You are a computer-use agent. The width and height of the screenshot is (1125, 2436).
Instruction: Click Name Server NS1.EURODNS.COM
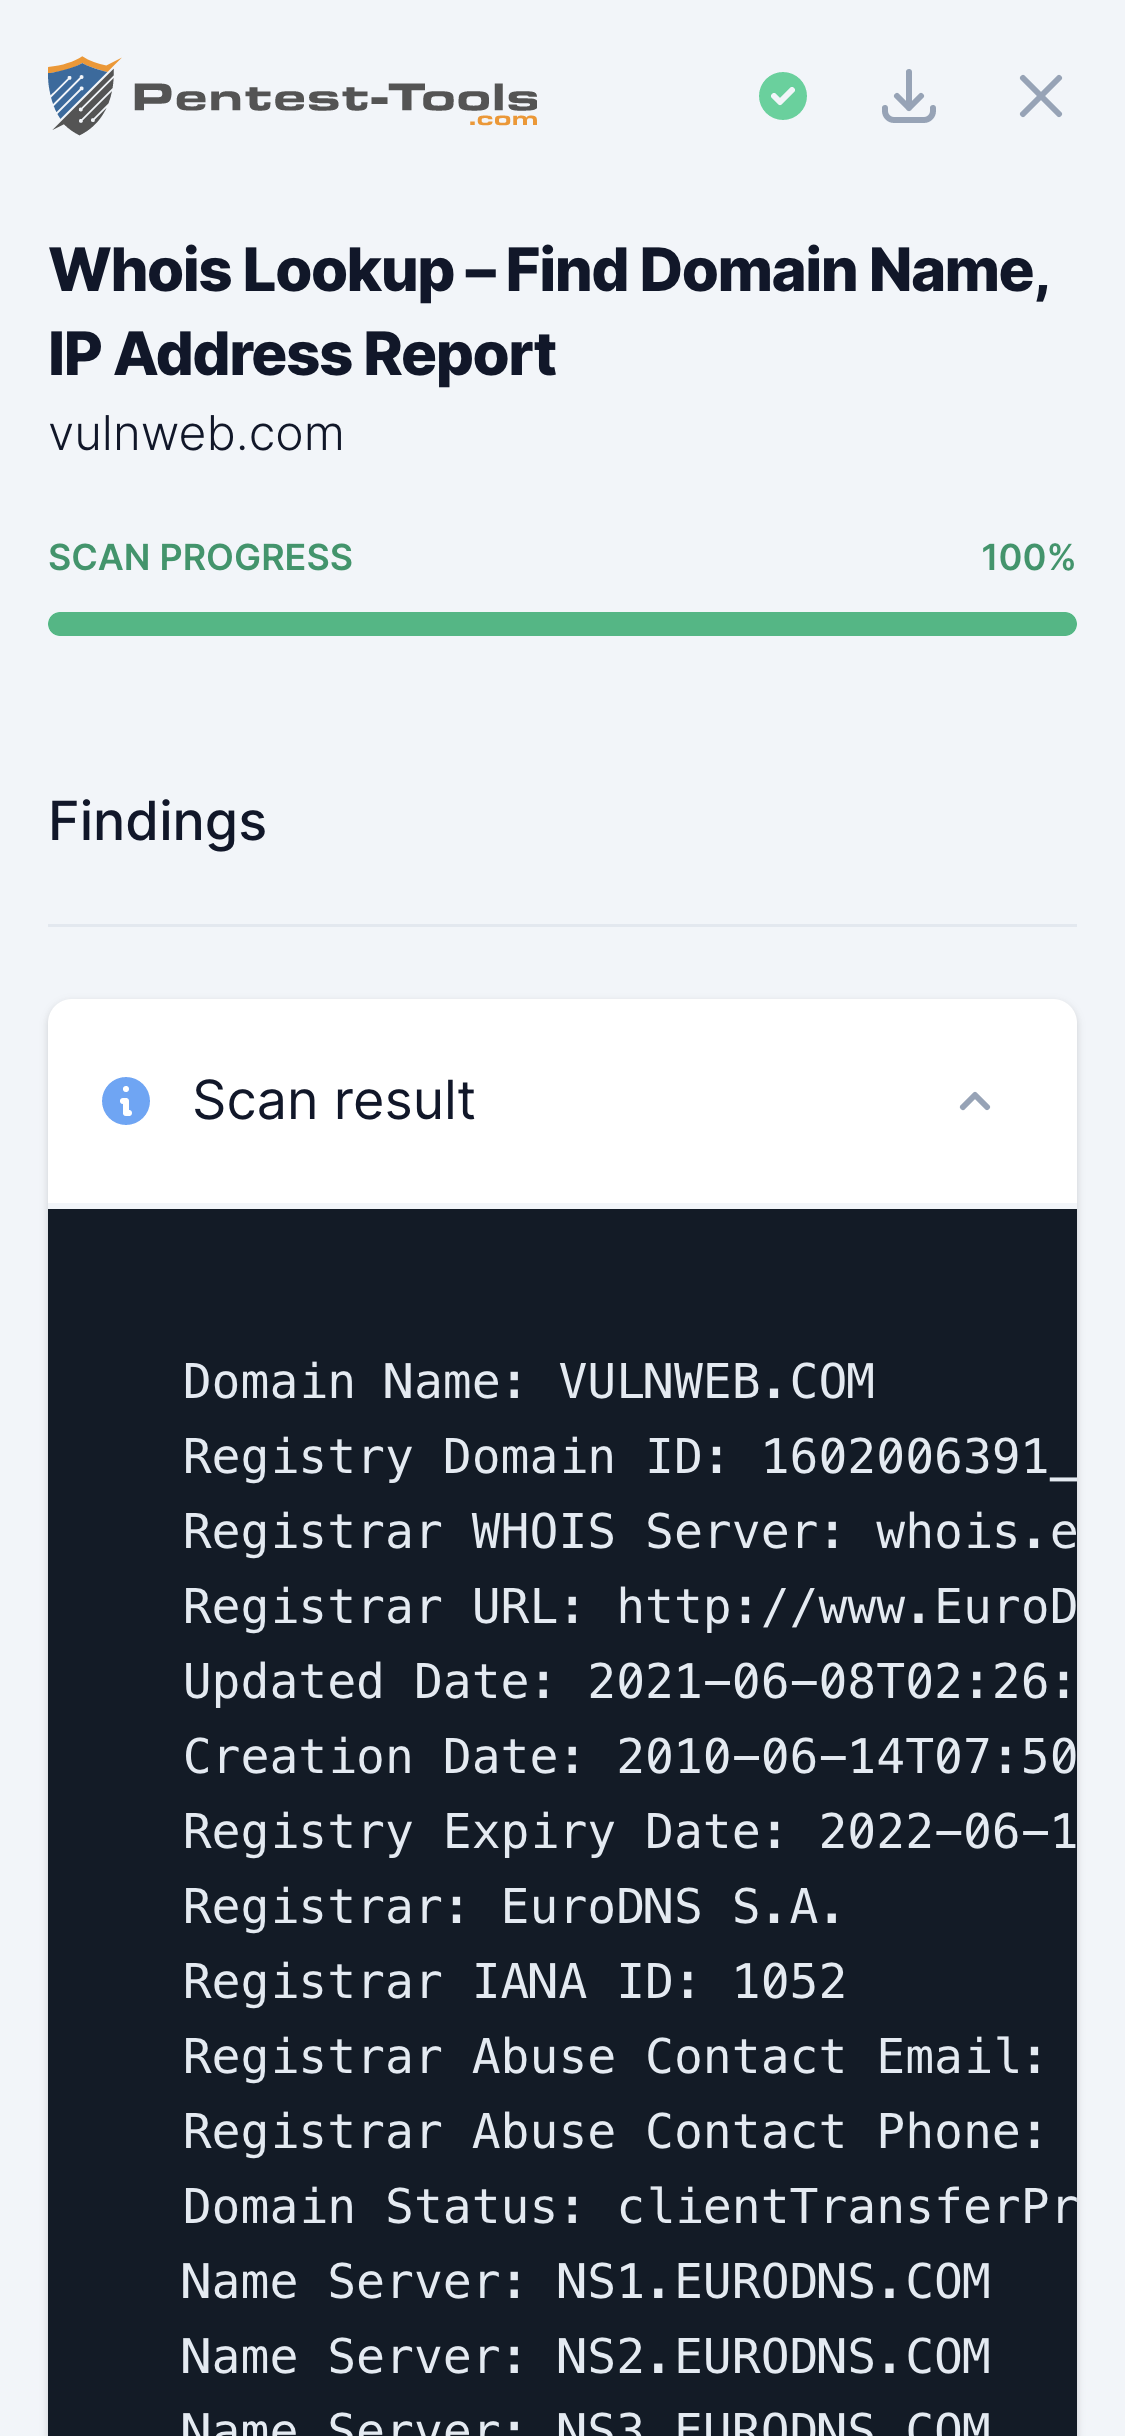click(x=585, y=2281)
